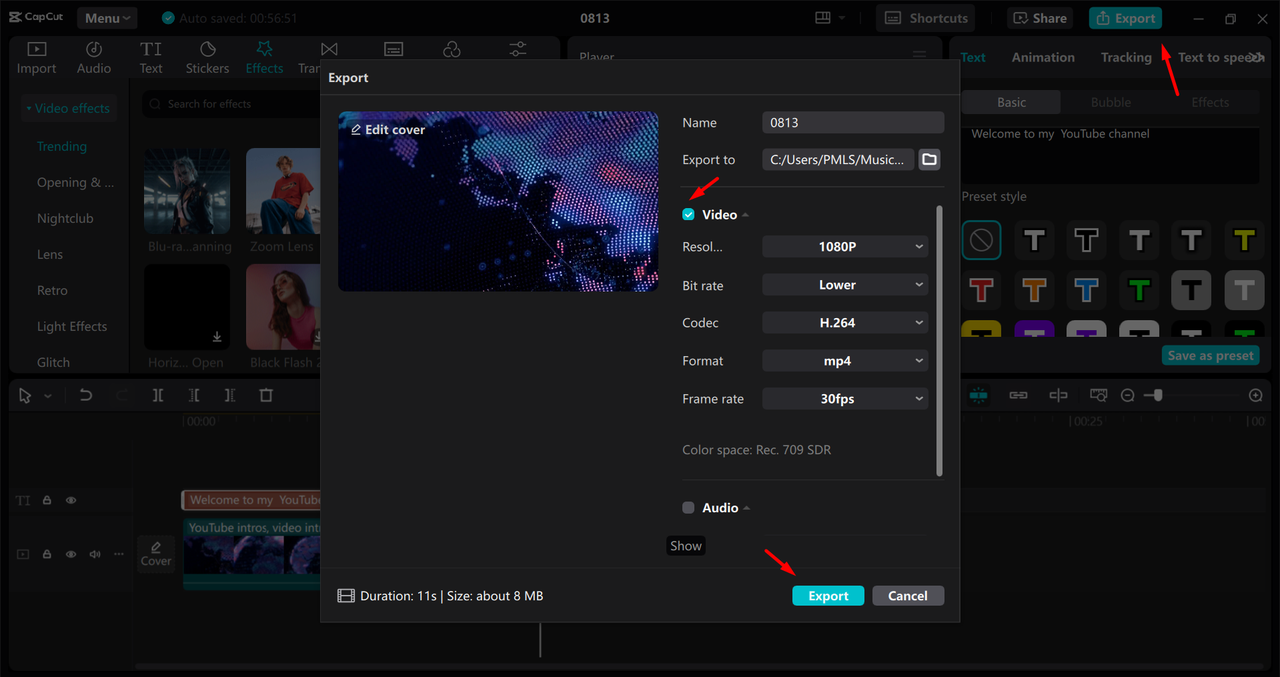The width and height of the screenshot is (1280, 677).
Task: Open the Codec H.264 dropdown
Action: [x=845, y=323]
